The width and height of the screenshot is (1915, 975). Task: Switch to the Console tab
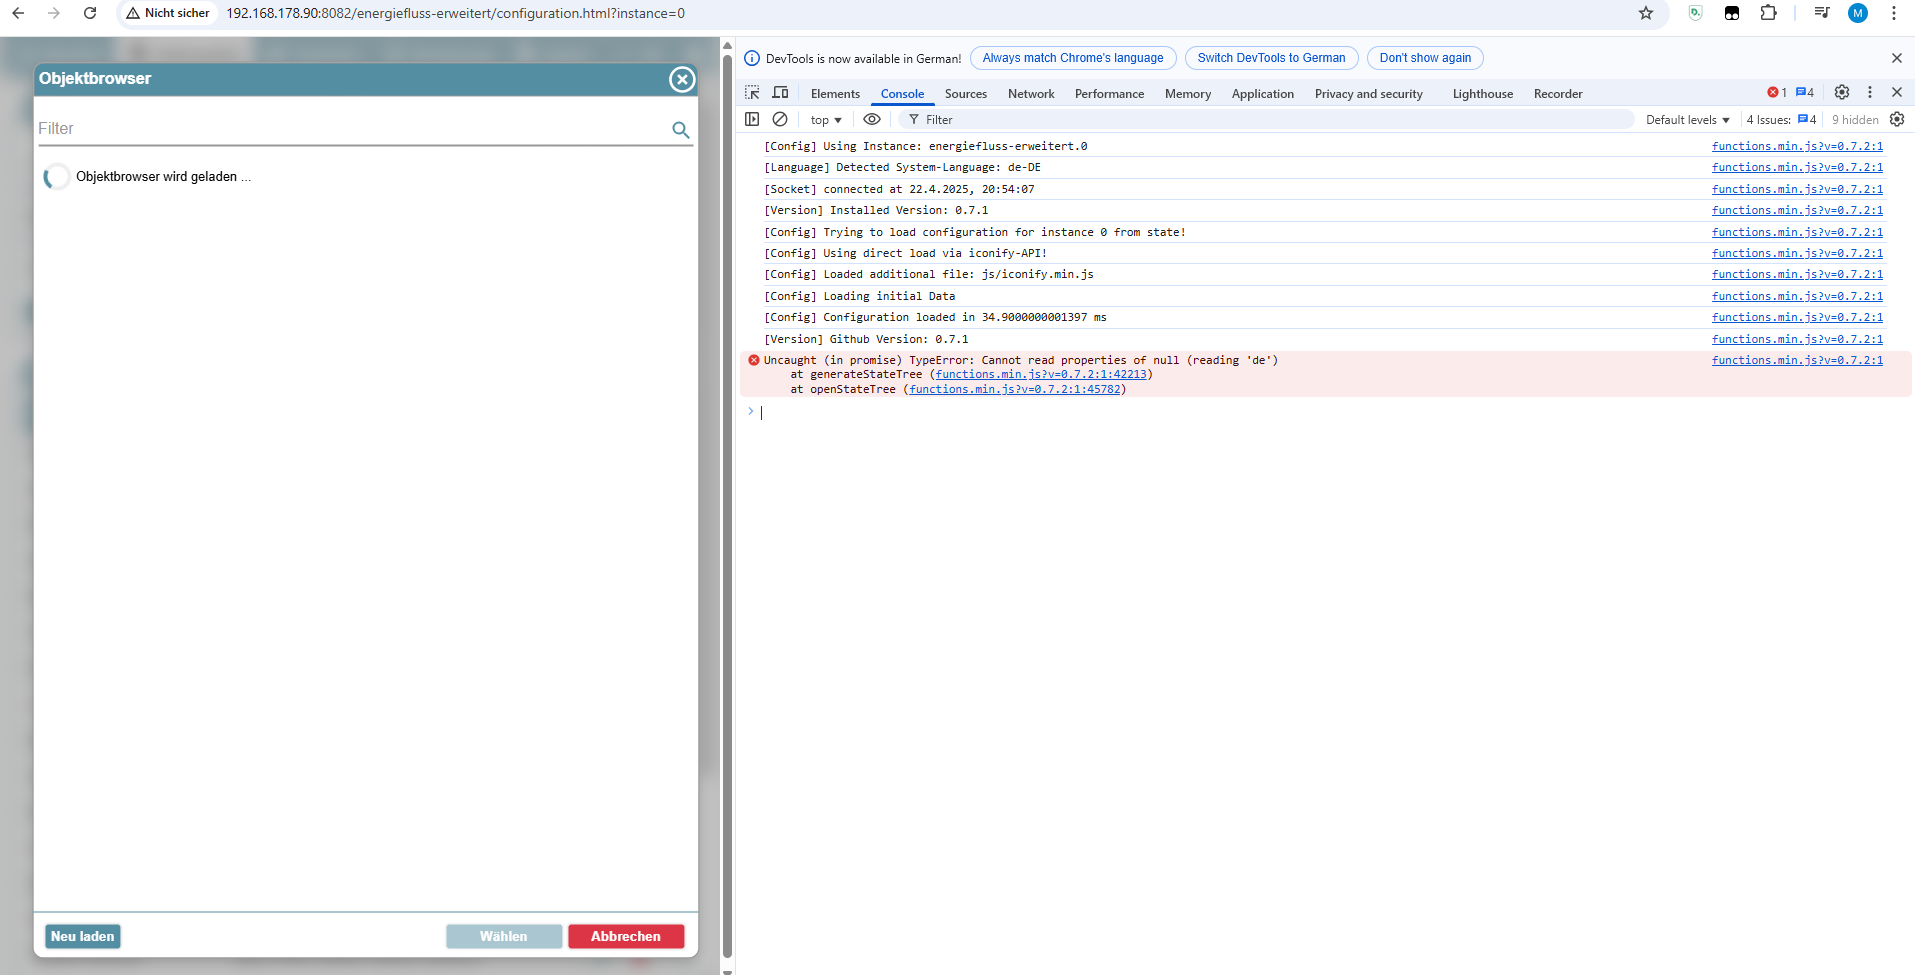click(x=902, y=94)
